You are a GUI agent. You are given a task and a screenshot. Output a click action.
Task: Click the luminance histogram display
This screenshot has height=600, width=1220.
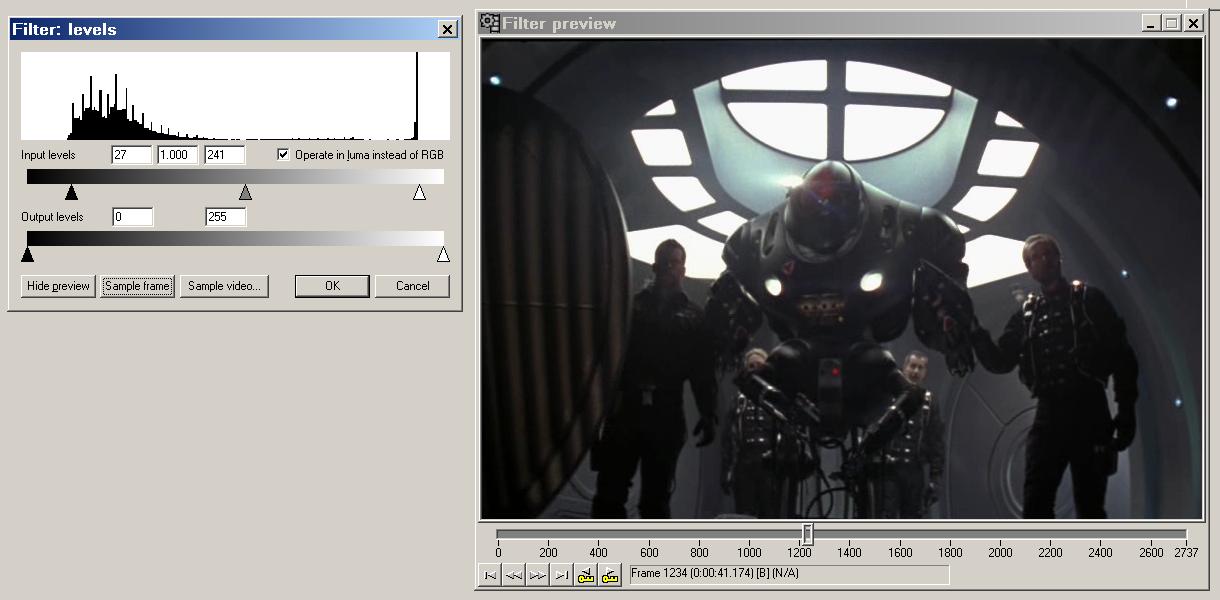[x=235, y=96]
